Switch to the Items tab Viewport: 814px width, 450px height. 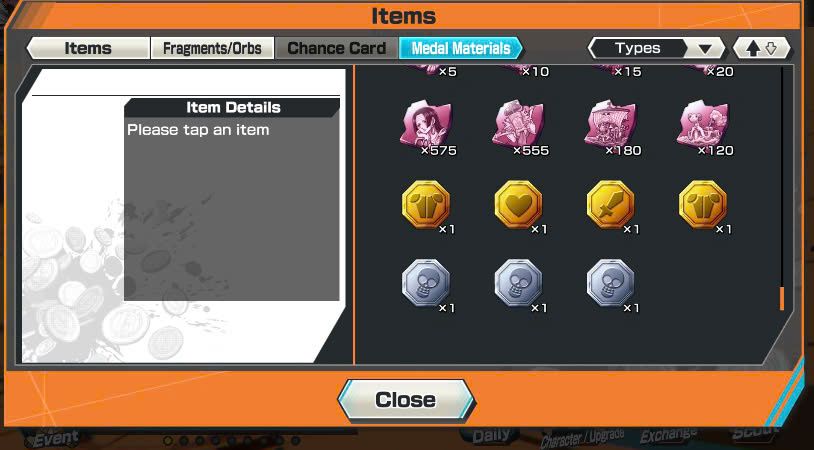[88, 48]
